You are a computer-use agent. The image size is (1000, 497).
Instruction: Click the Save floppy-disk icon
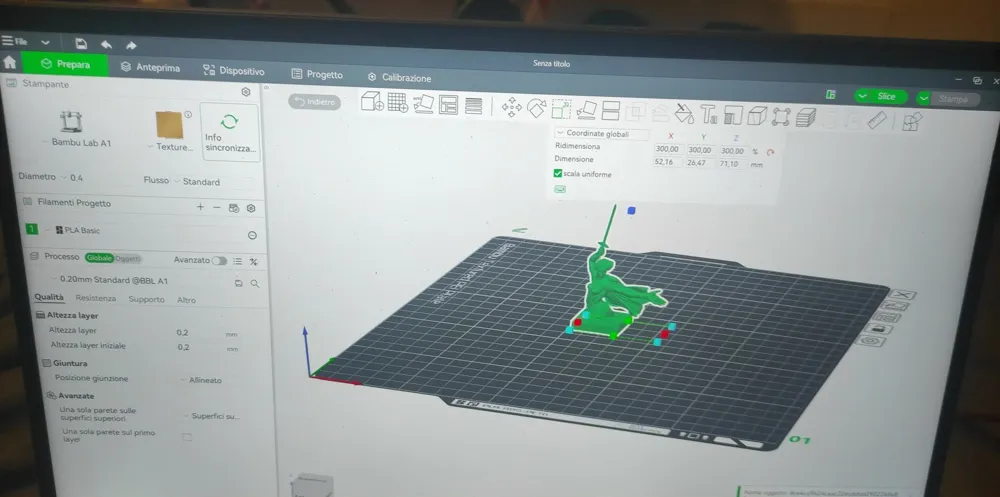[81, 43]
